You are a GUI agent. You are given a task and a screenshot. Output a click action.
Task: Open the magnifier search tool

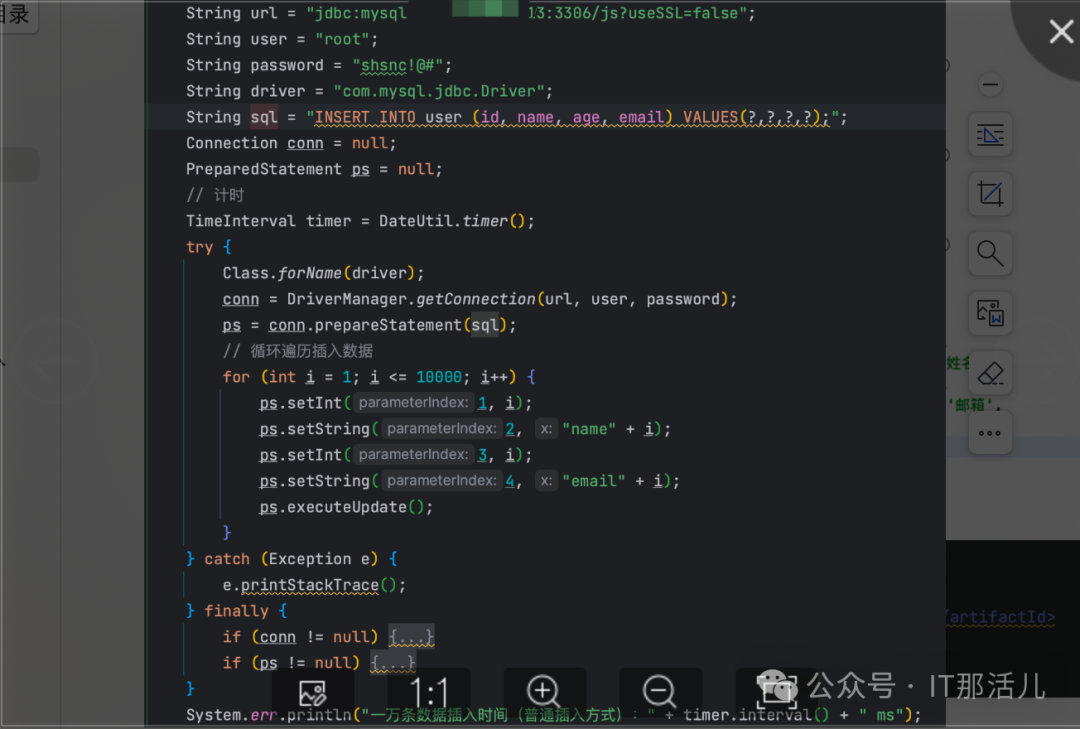pyautogui.click(x=990, y=254)
